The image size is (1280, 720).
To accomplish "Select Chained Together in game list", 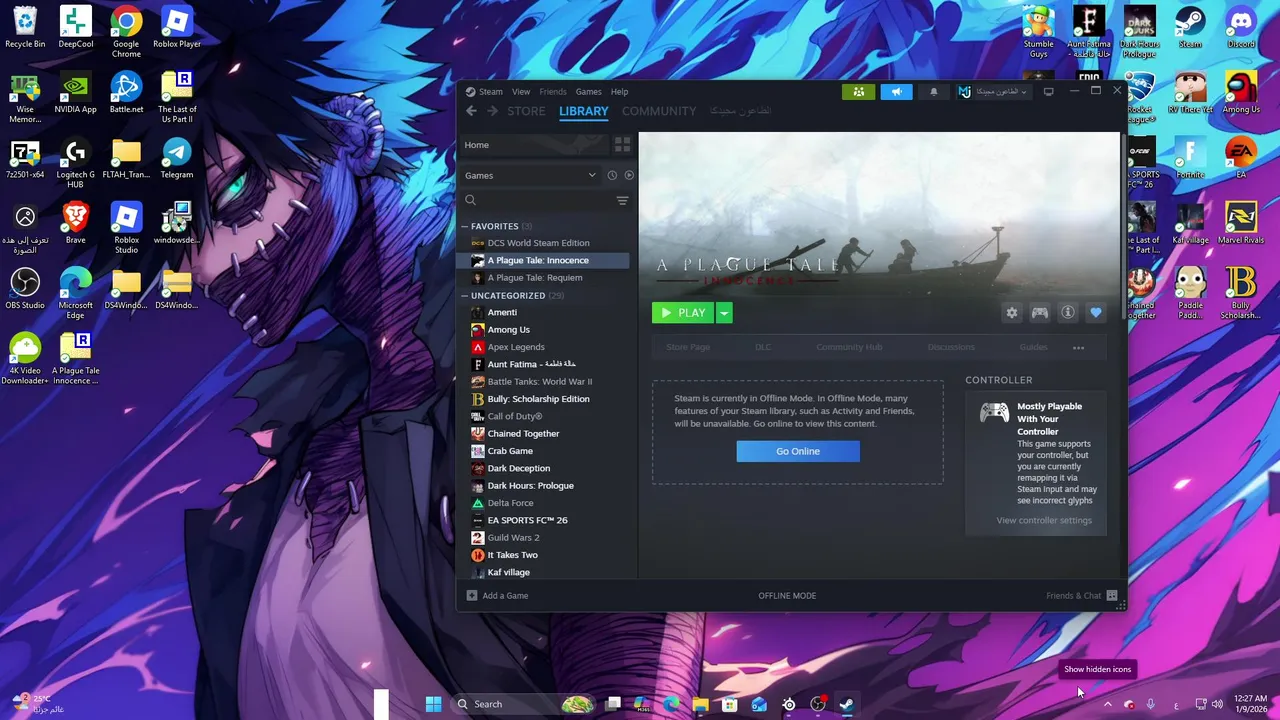I will pyautogui.click(x=523, y=434).
